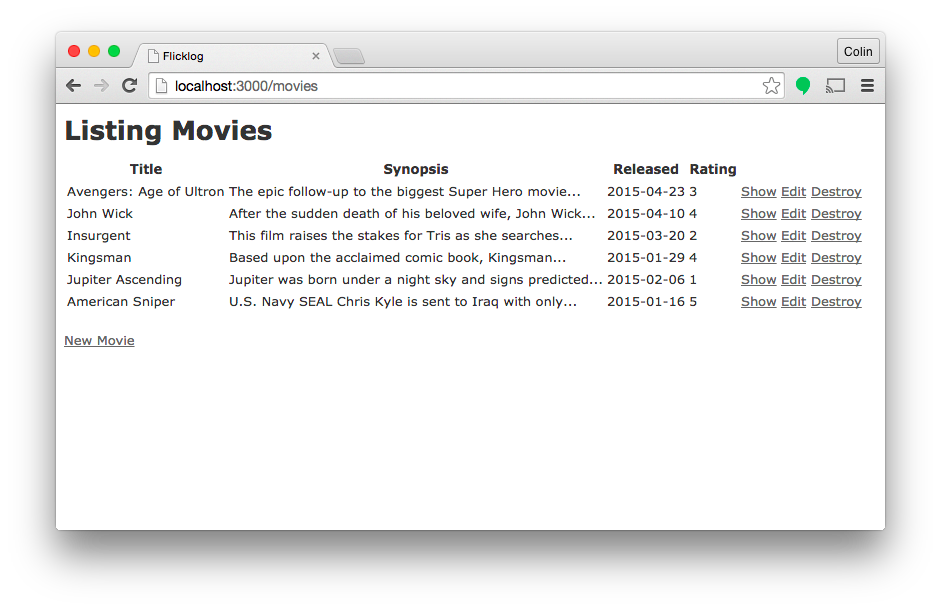Image resolution: width=941 pixels, height=610 pixels.
Task: Destroy the Avengers: Age of Ultron entry
Action: point(836,192)
